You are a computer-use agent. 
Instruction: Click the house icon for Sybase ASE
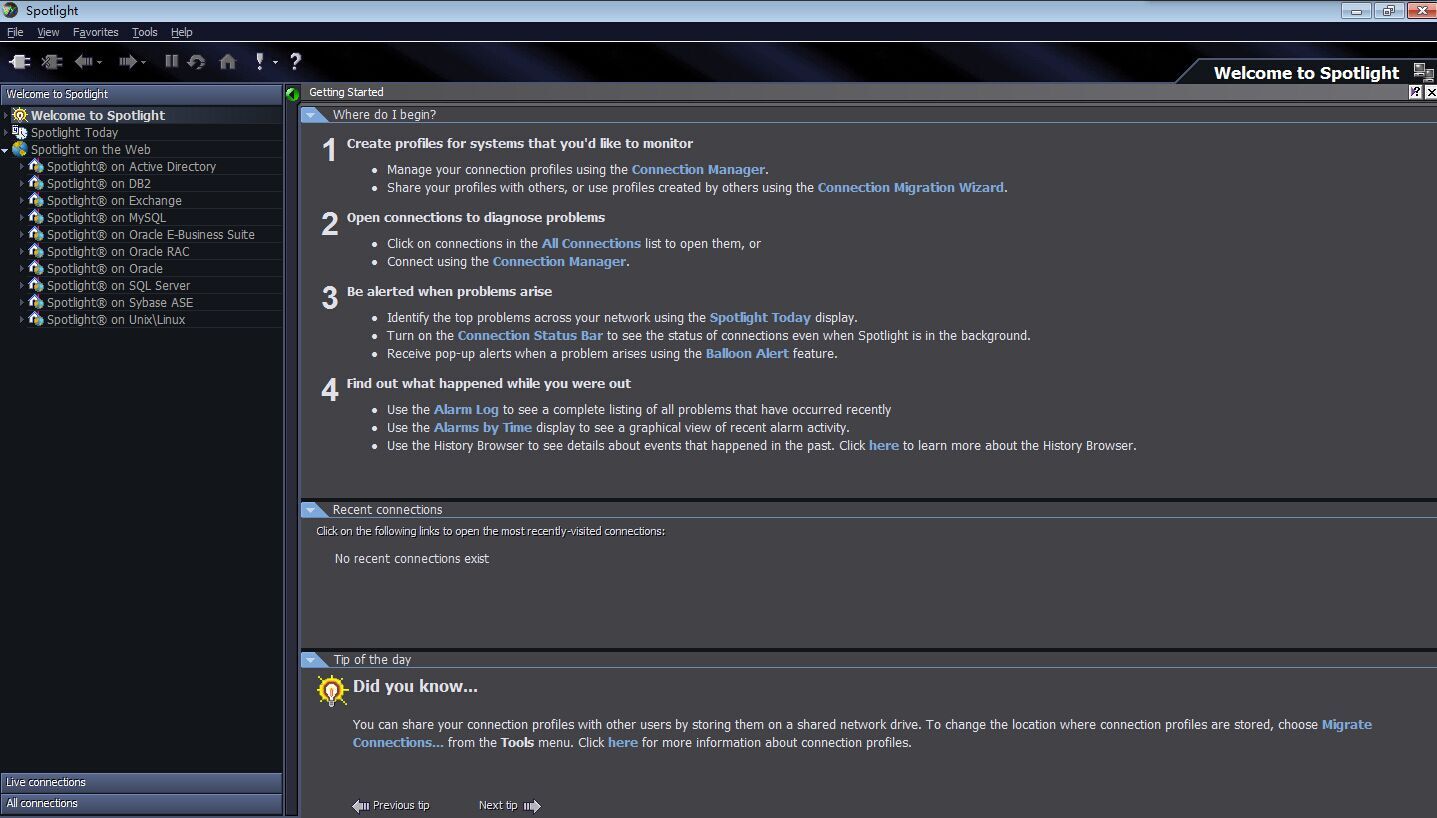tap(36, 302)
